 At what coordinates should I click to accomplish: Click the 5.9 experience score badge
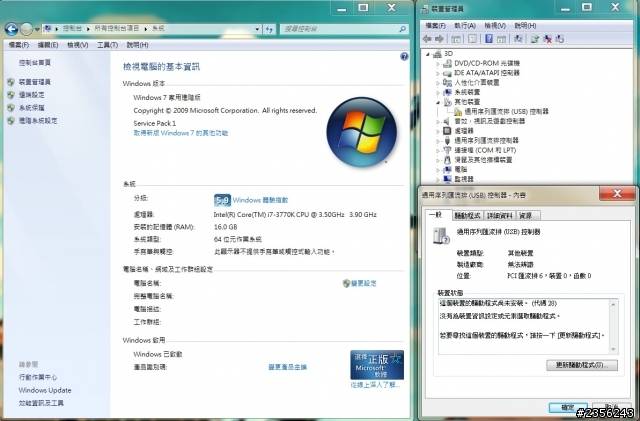point(222,200)
